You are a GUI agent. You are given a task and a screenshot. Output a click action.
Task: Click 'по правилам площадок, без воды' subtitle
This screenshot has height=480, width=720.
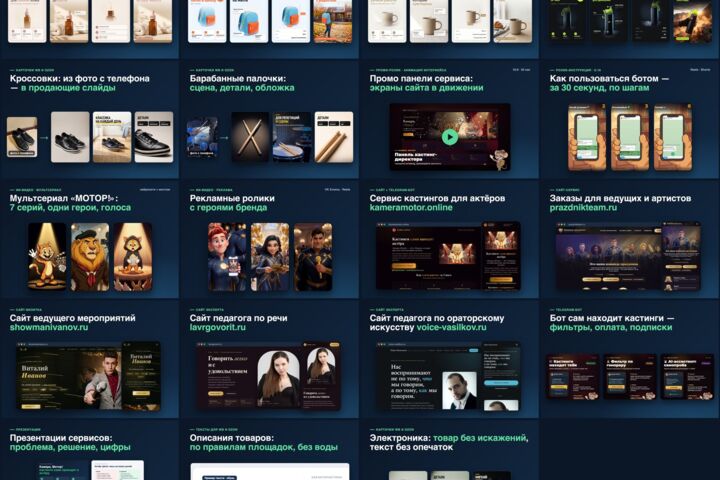tap(264, 447)
